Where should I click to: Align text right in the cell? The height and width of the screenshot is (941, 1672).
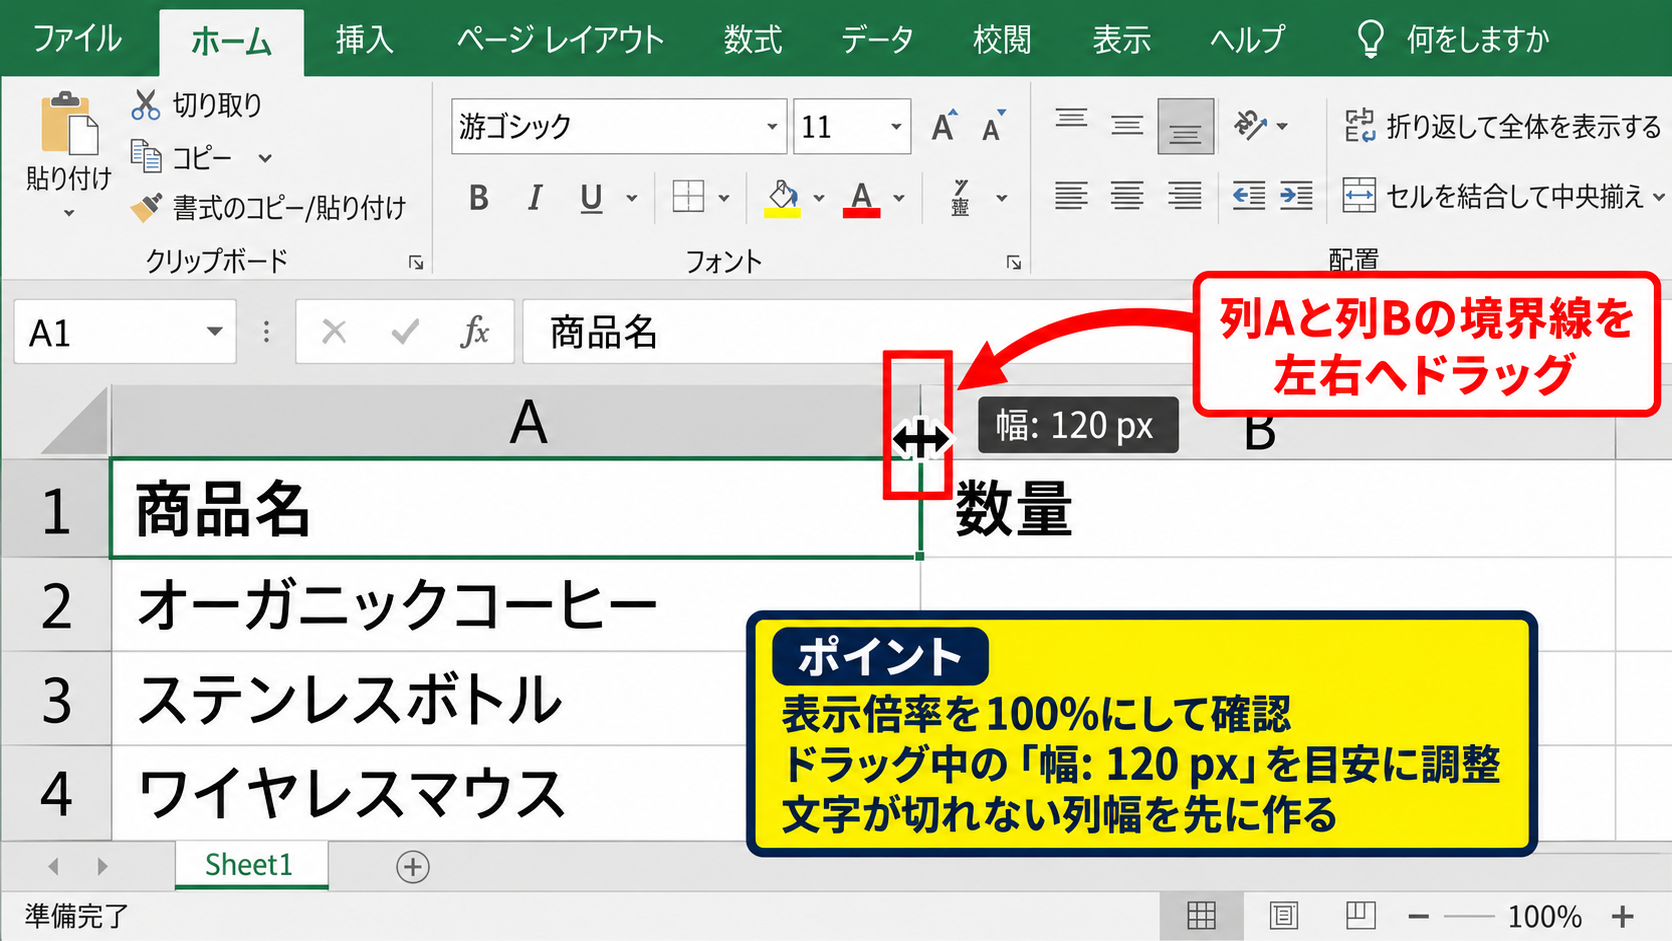(1185, 196)
